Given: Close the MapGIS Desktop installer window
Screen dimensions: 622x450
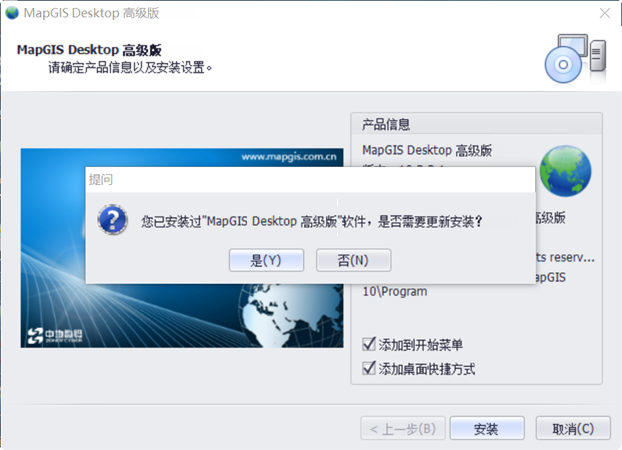Looking at the screenshot, I should (x=605, y=13).
